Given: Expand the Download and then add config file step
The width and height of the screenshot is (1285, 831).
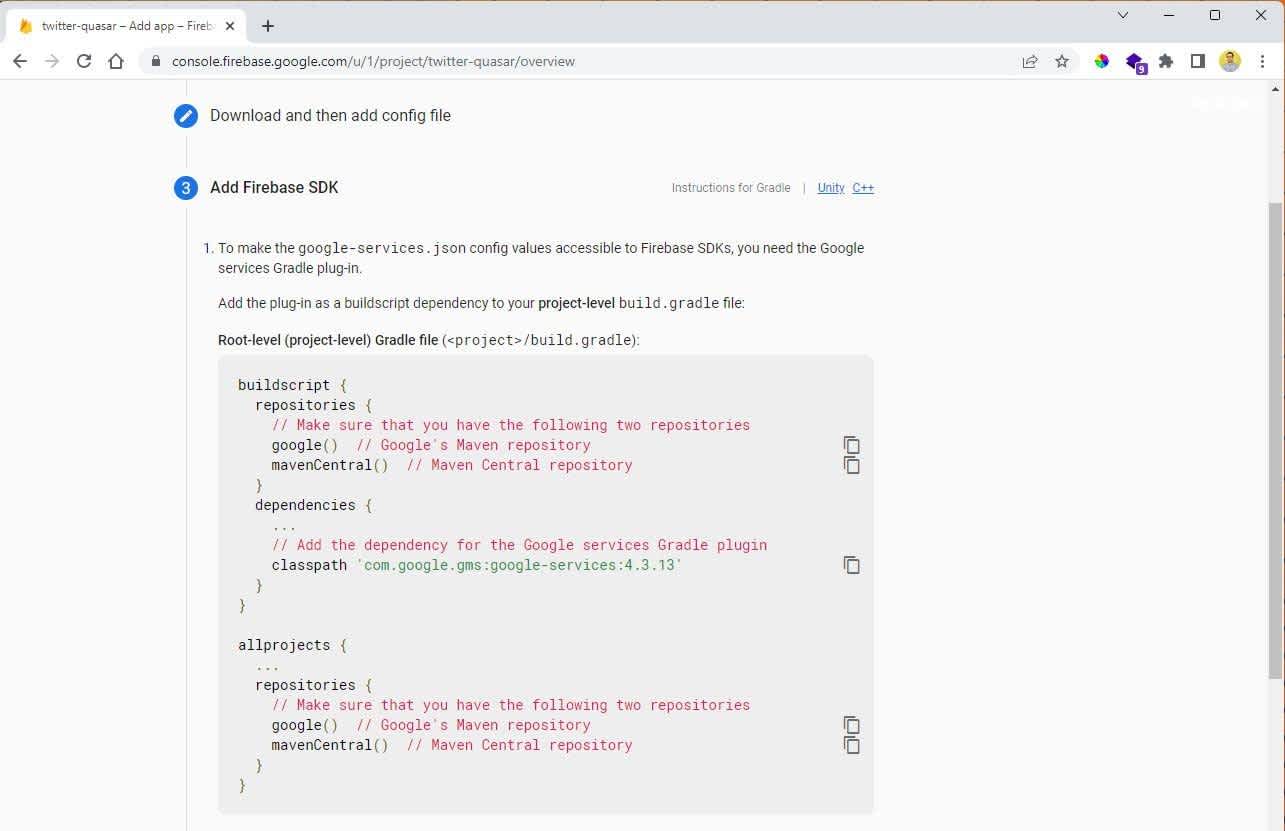Looking at the screenshot, I should point(330,116).
